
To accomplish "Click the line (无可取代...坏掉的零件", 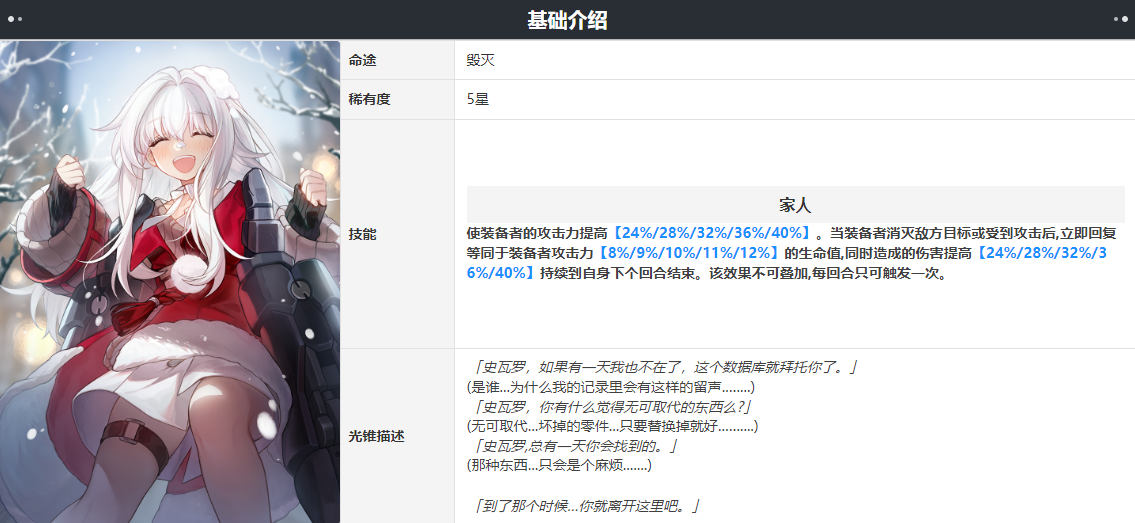I will click(x=612, y=426).
